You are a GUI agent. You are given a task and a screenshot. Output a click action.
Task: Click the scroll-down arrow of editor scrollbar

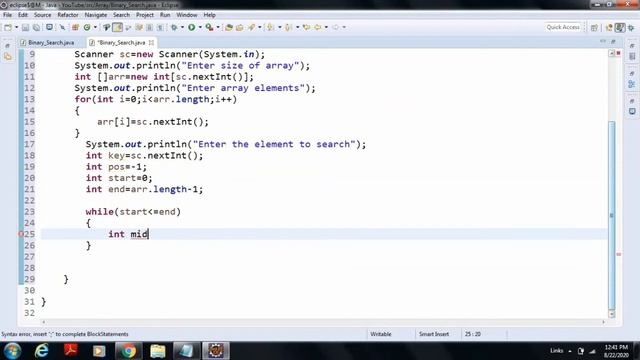[x=611, y=314]
